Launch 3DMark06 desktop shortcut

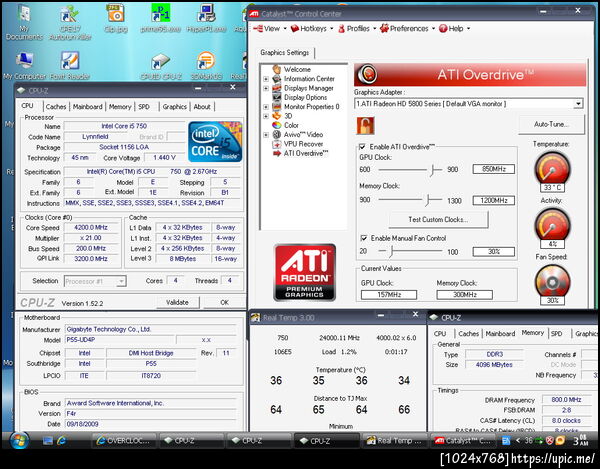tap(206, 65)
